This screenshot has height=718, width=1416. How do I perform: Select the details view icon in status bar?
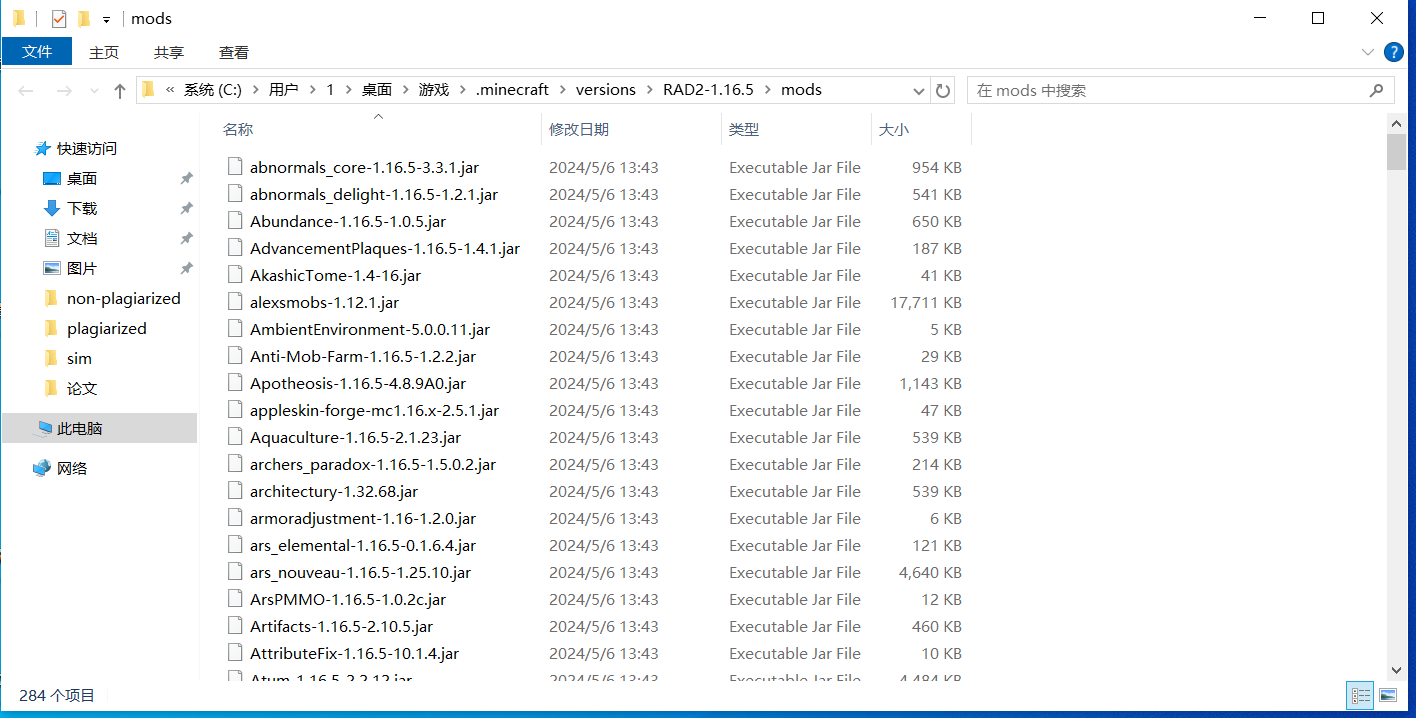click(x=1360, y=695)
